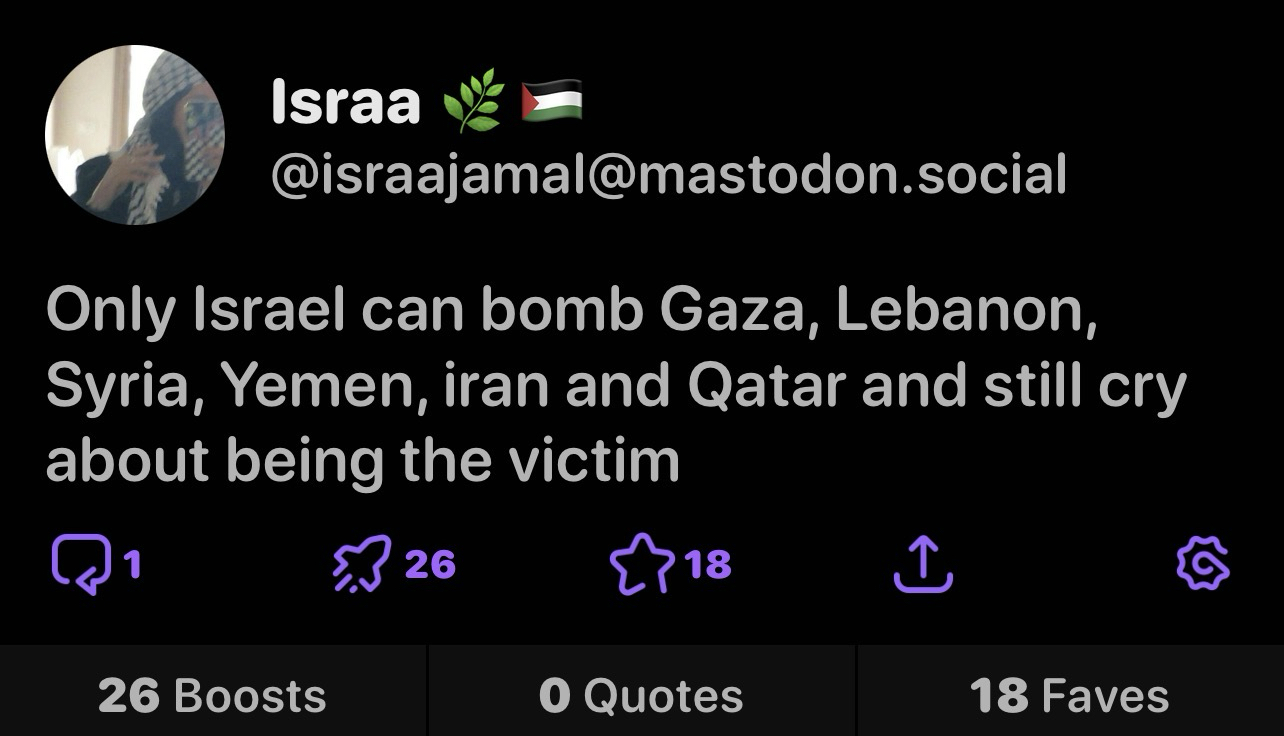
Task: Favorite the post with the star icon
Action: (641, 565)
